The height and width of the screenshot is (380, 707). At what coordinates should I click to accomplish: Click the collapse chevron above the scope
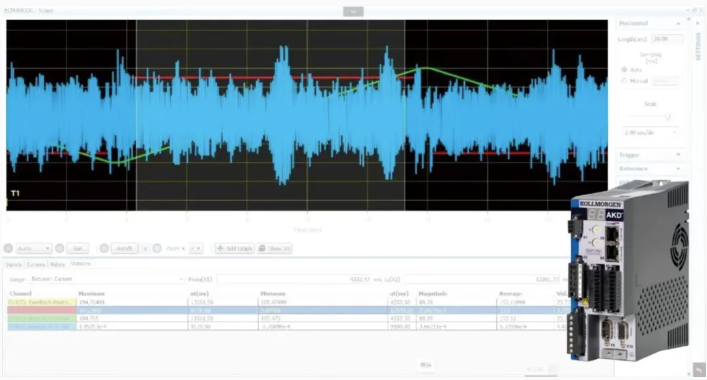coord(353,11)
